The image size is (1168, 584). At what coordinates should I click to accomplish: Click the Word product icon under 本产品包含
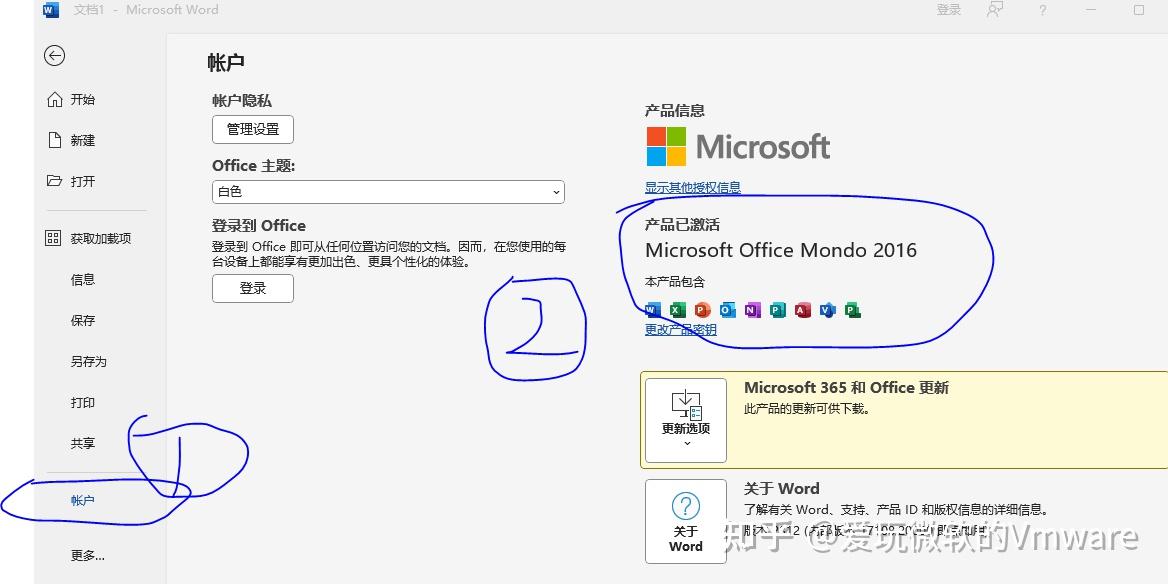pyautogui.click(x=653, y=310)
